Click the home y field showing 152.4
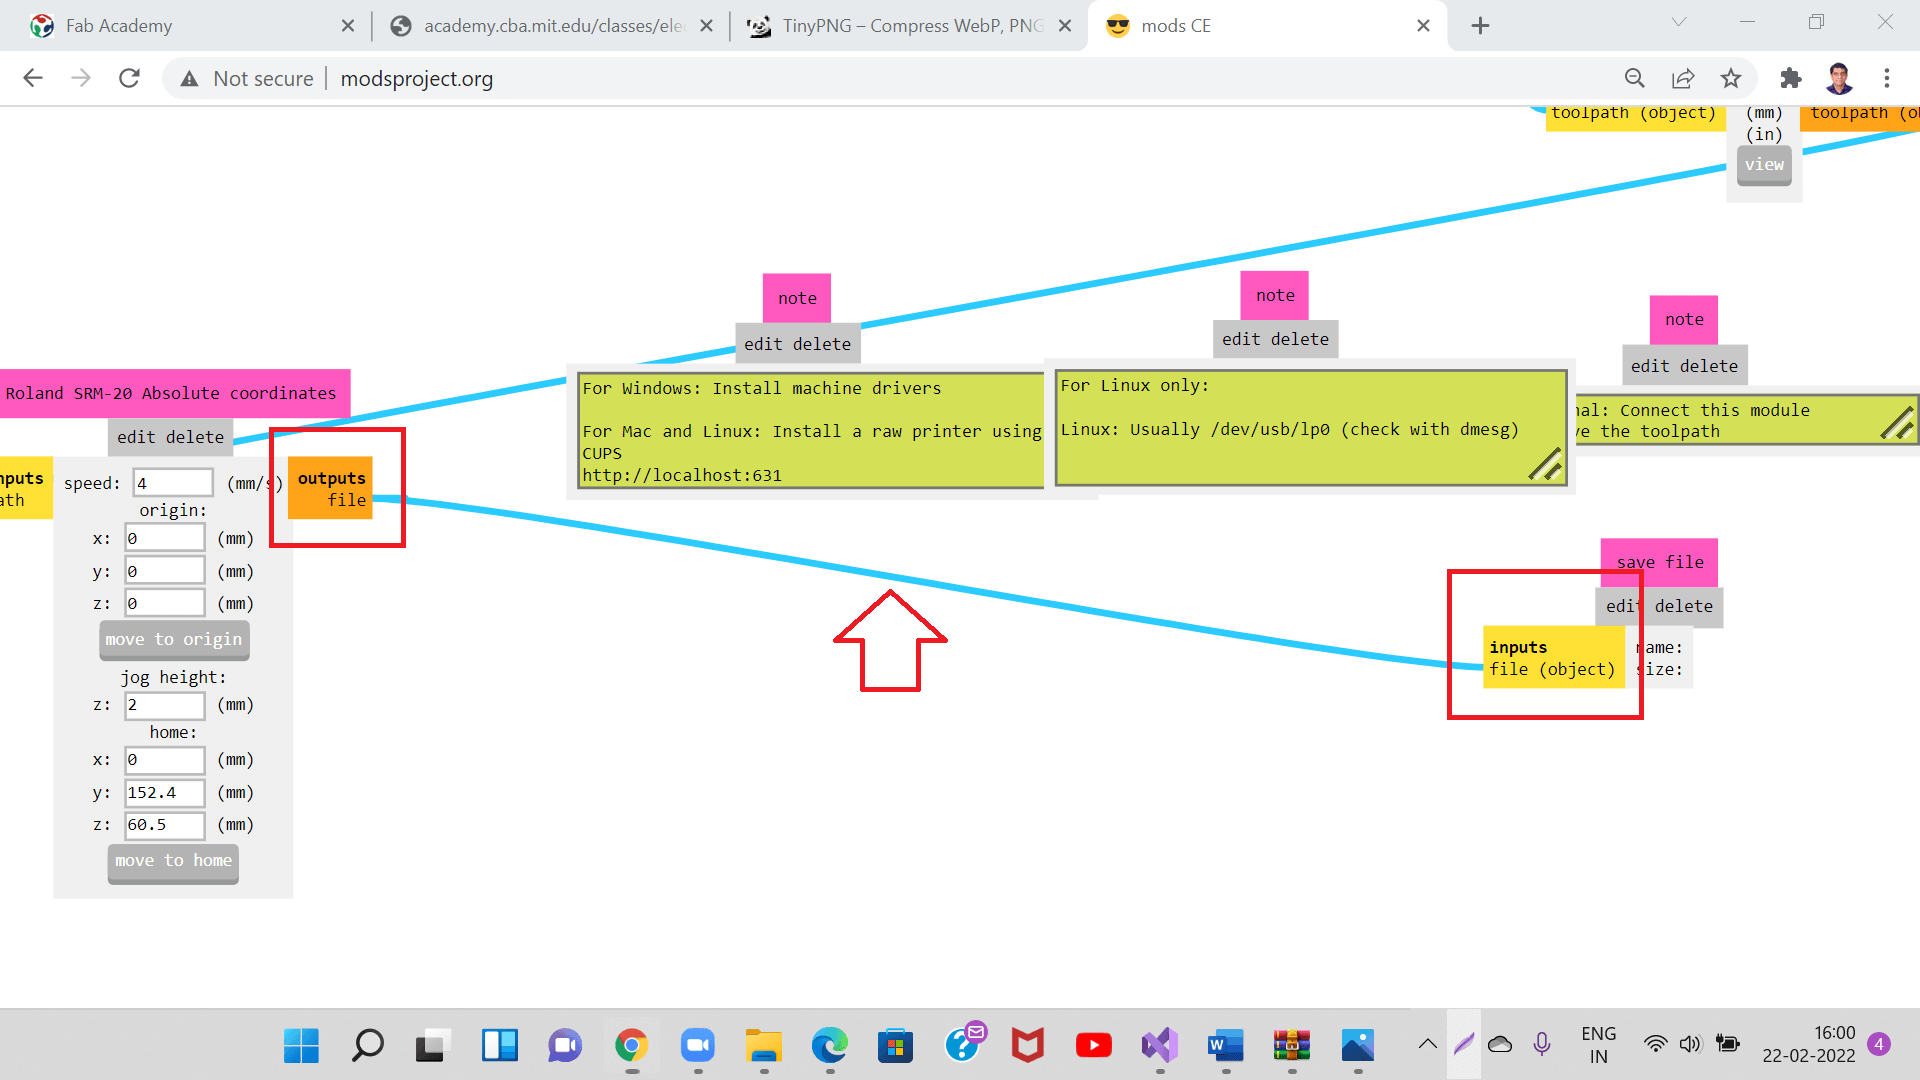Screen dimensions: 1920x1080 165,793
